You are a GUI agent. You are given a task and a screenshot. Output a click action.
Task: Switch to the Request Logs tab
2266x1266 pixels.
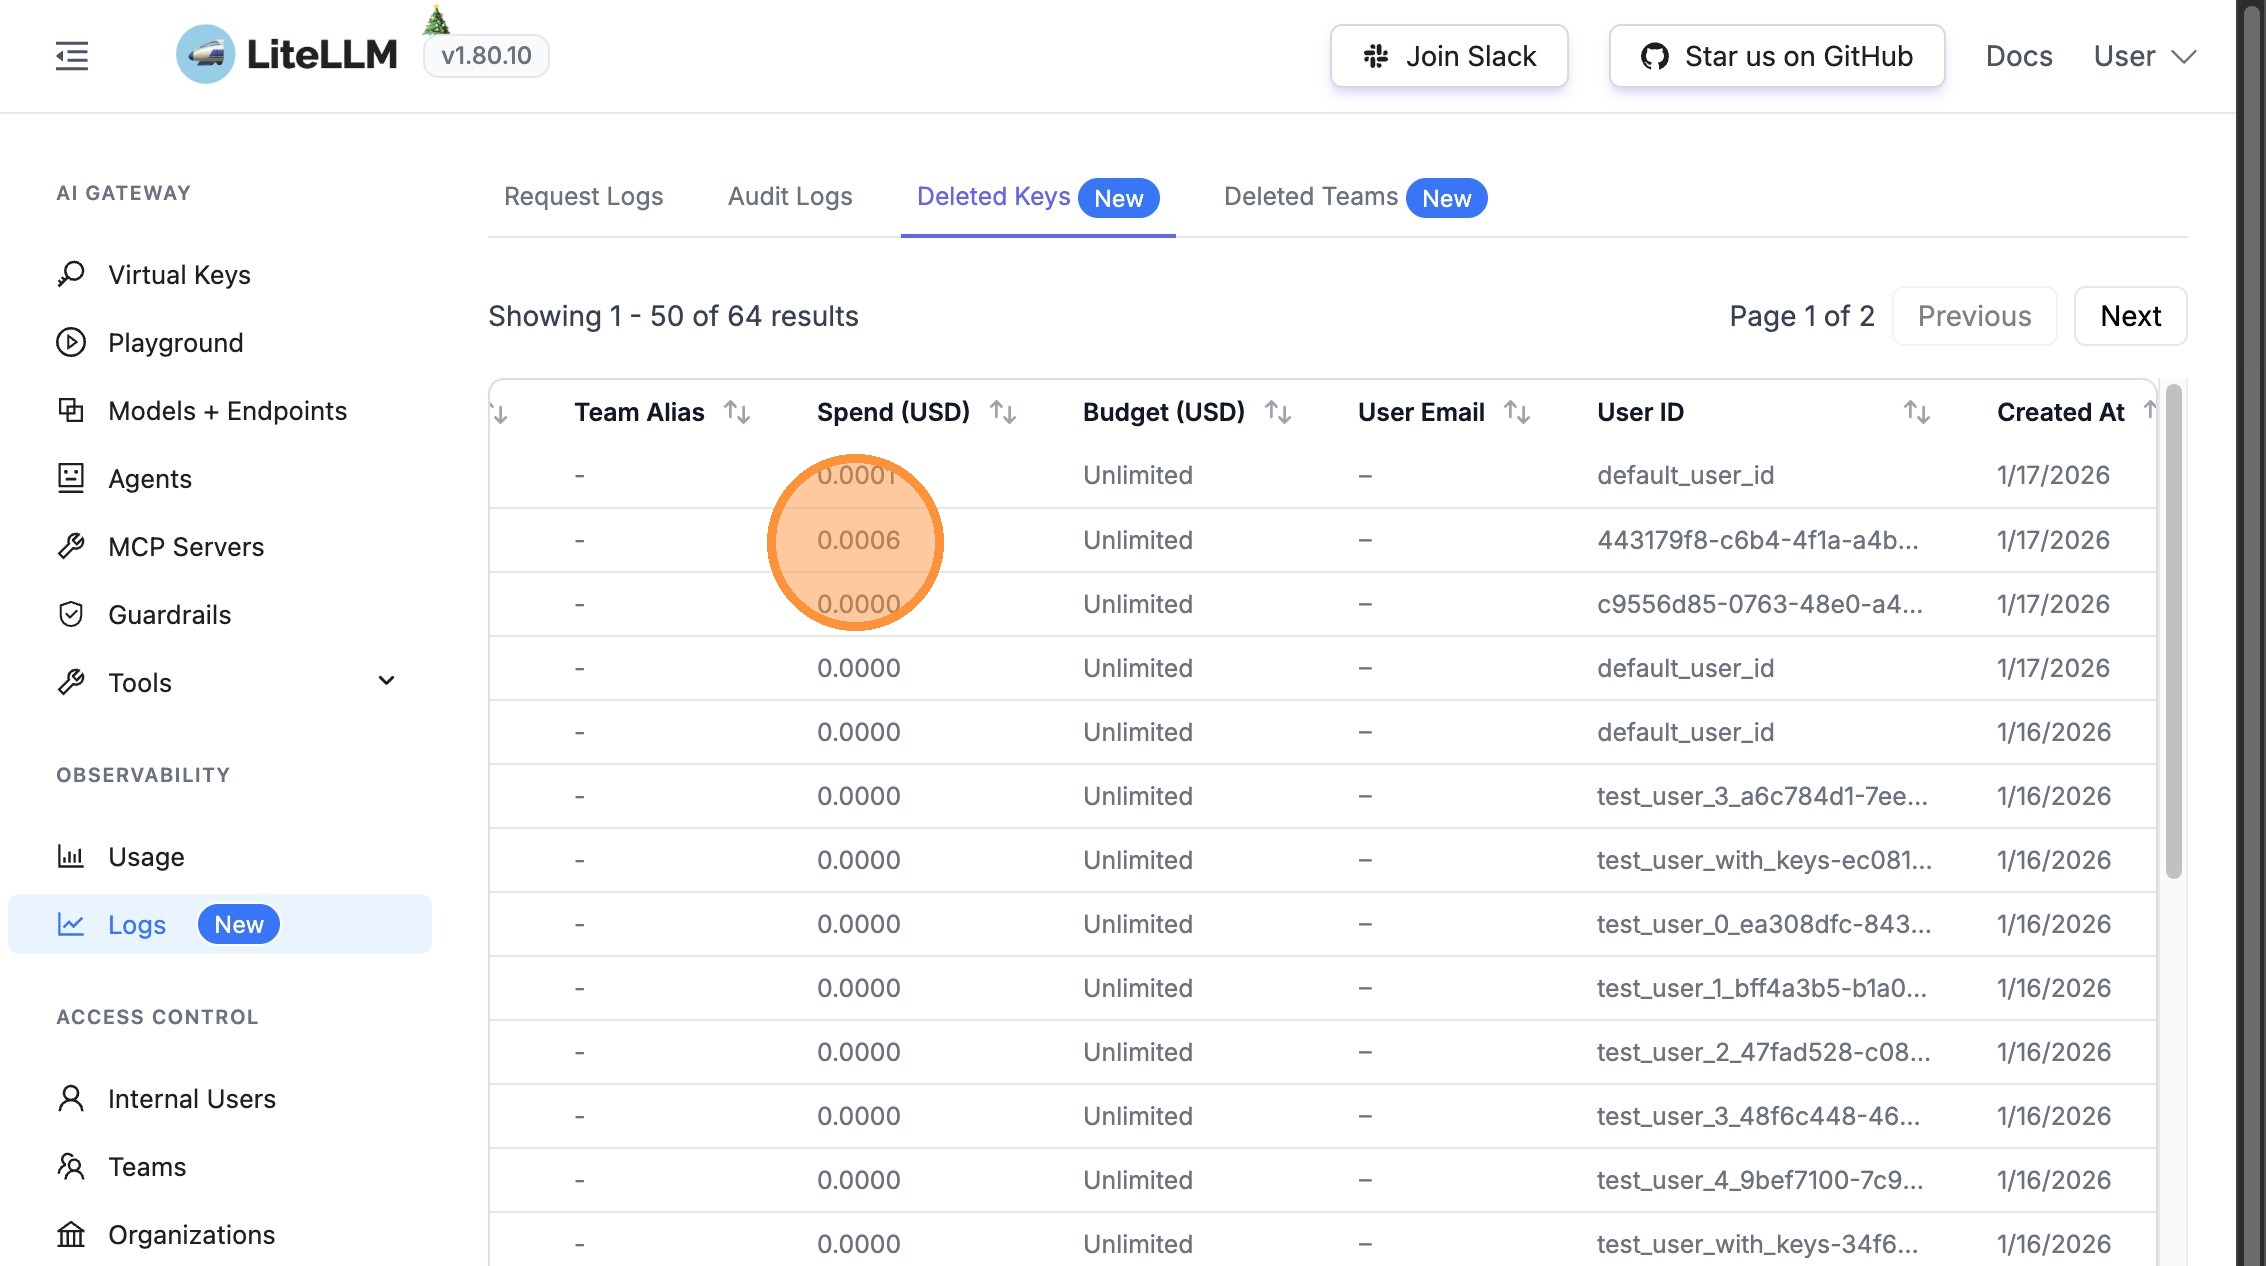tap(583, 197)
